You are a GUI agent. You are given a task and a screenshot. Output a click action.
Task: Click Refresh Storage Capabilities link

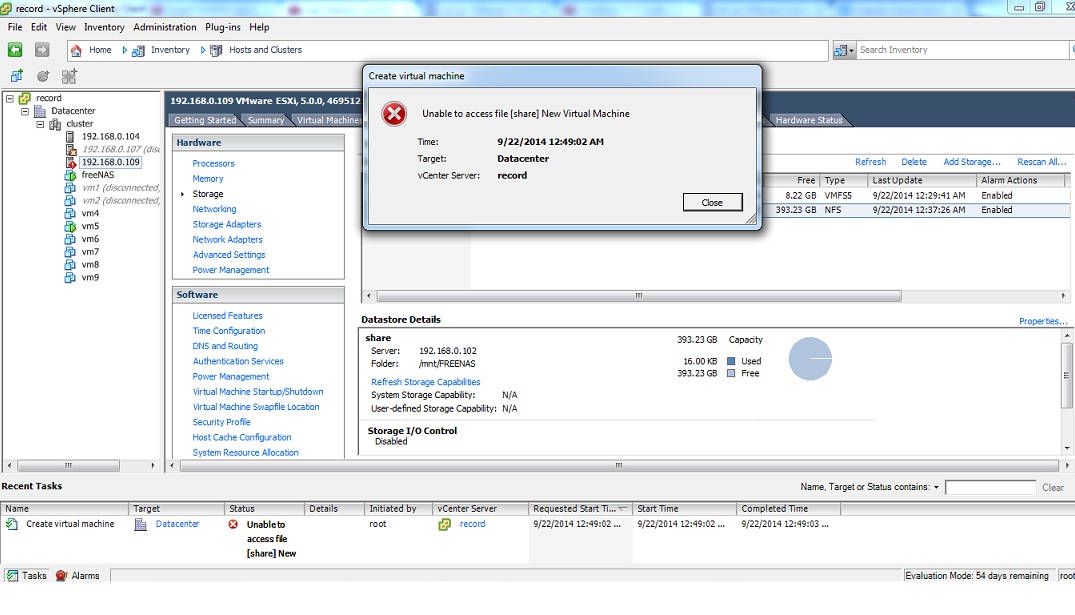pos(426,382)
